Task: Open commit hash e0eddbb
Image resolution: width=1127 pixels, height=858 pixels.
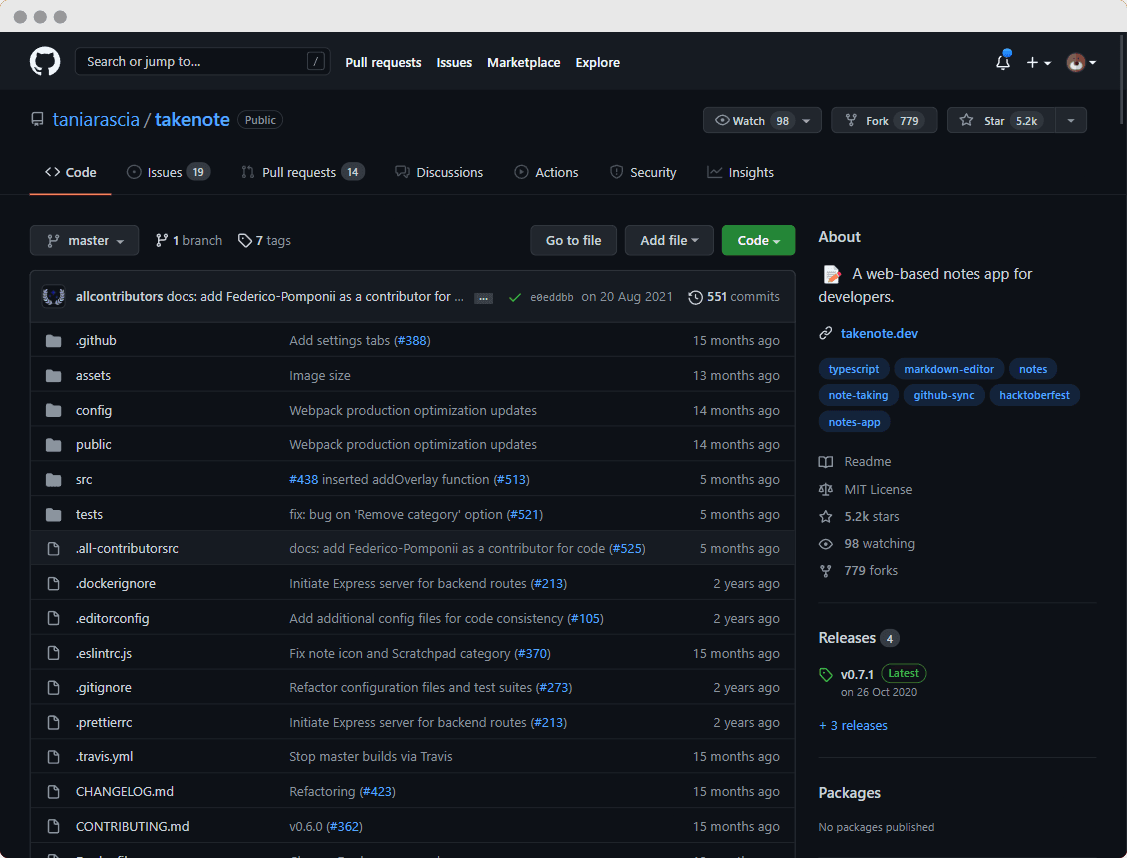Action: 551,297
